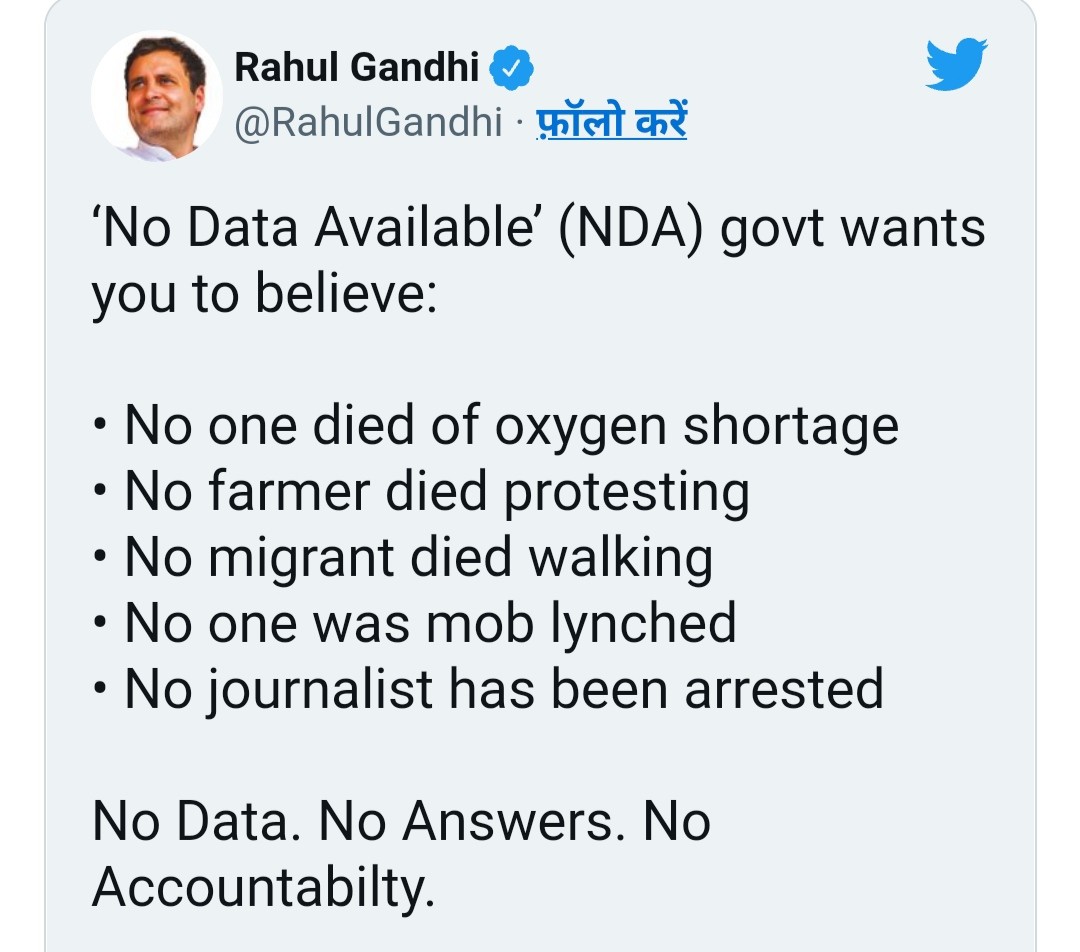
Task: Open the Rahul Gandhi display name
Action: [357, 67]
